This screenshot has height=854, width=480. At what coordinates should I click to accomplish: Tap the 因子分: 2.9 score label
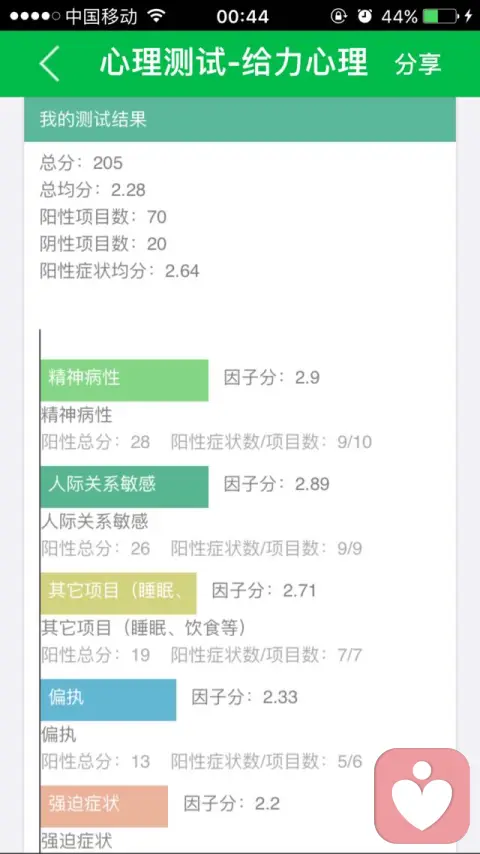(272, 377)
